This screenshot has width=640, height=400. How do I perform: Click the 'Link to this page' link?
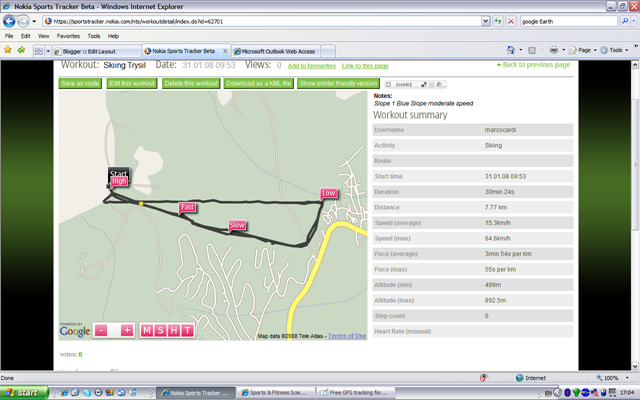[365, 66]
